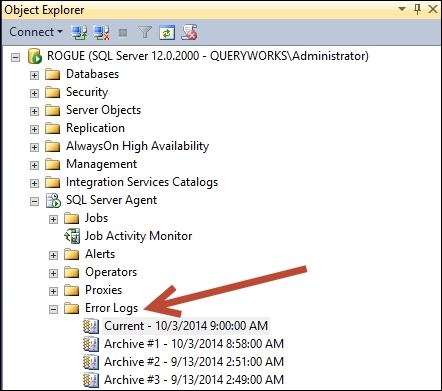
Task: Expand Integration Services Catalogs folder
Action: click(x=34, y=183)
